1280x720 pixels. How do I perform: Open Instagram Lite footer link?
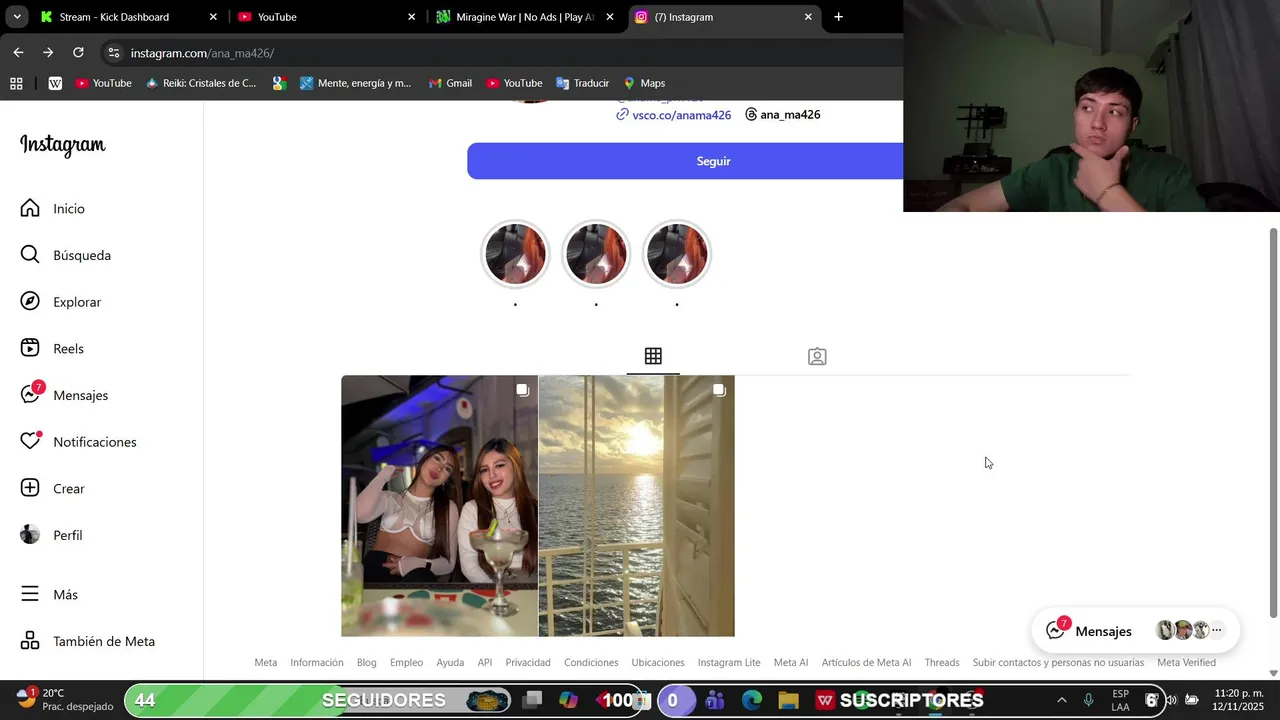point(729,662)
